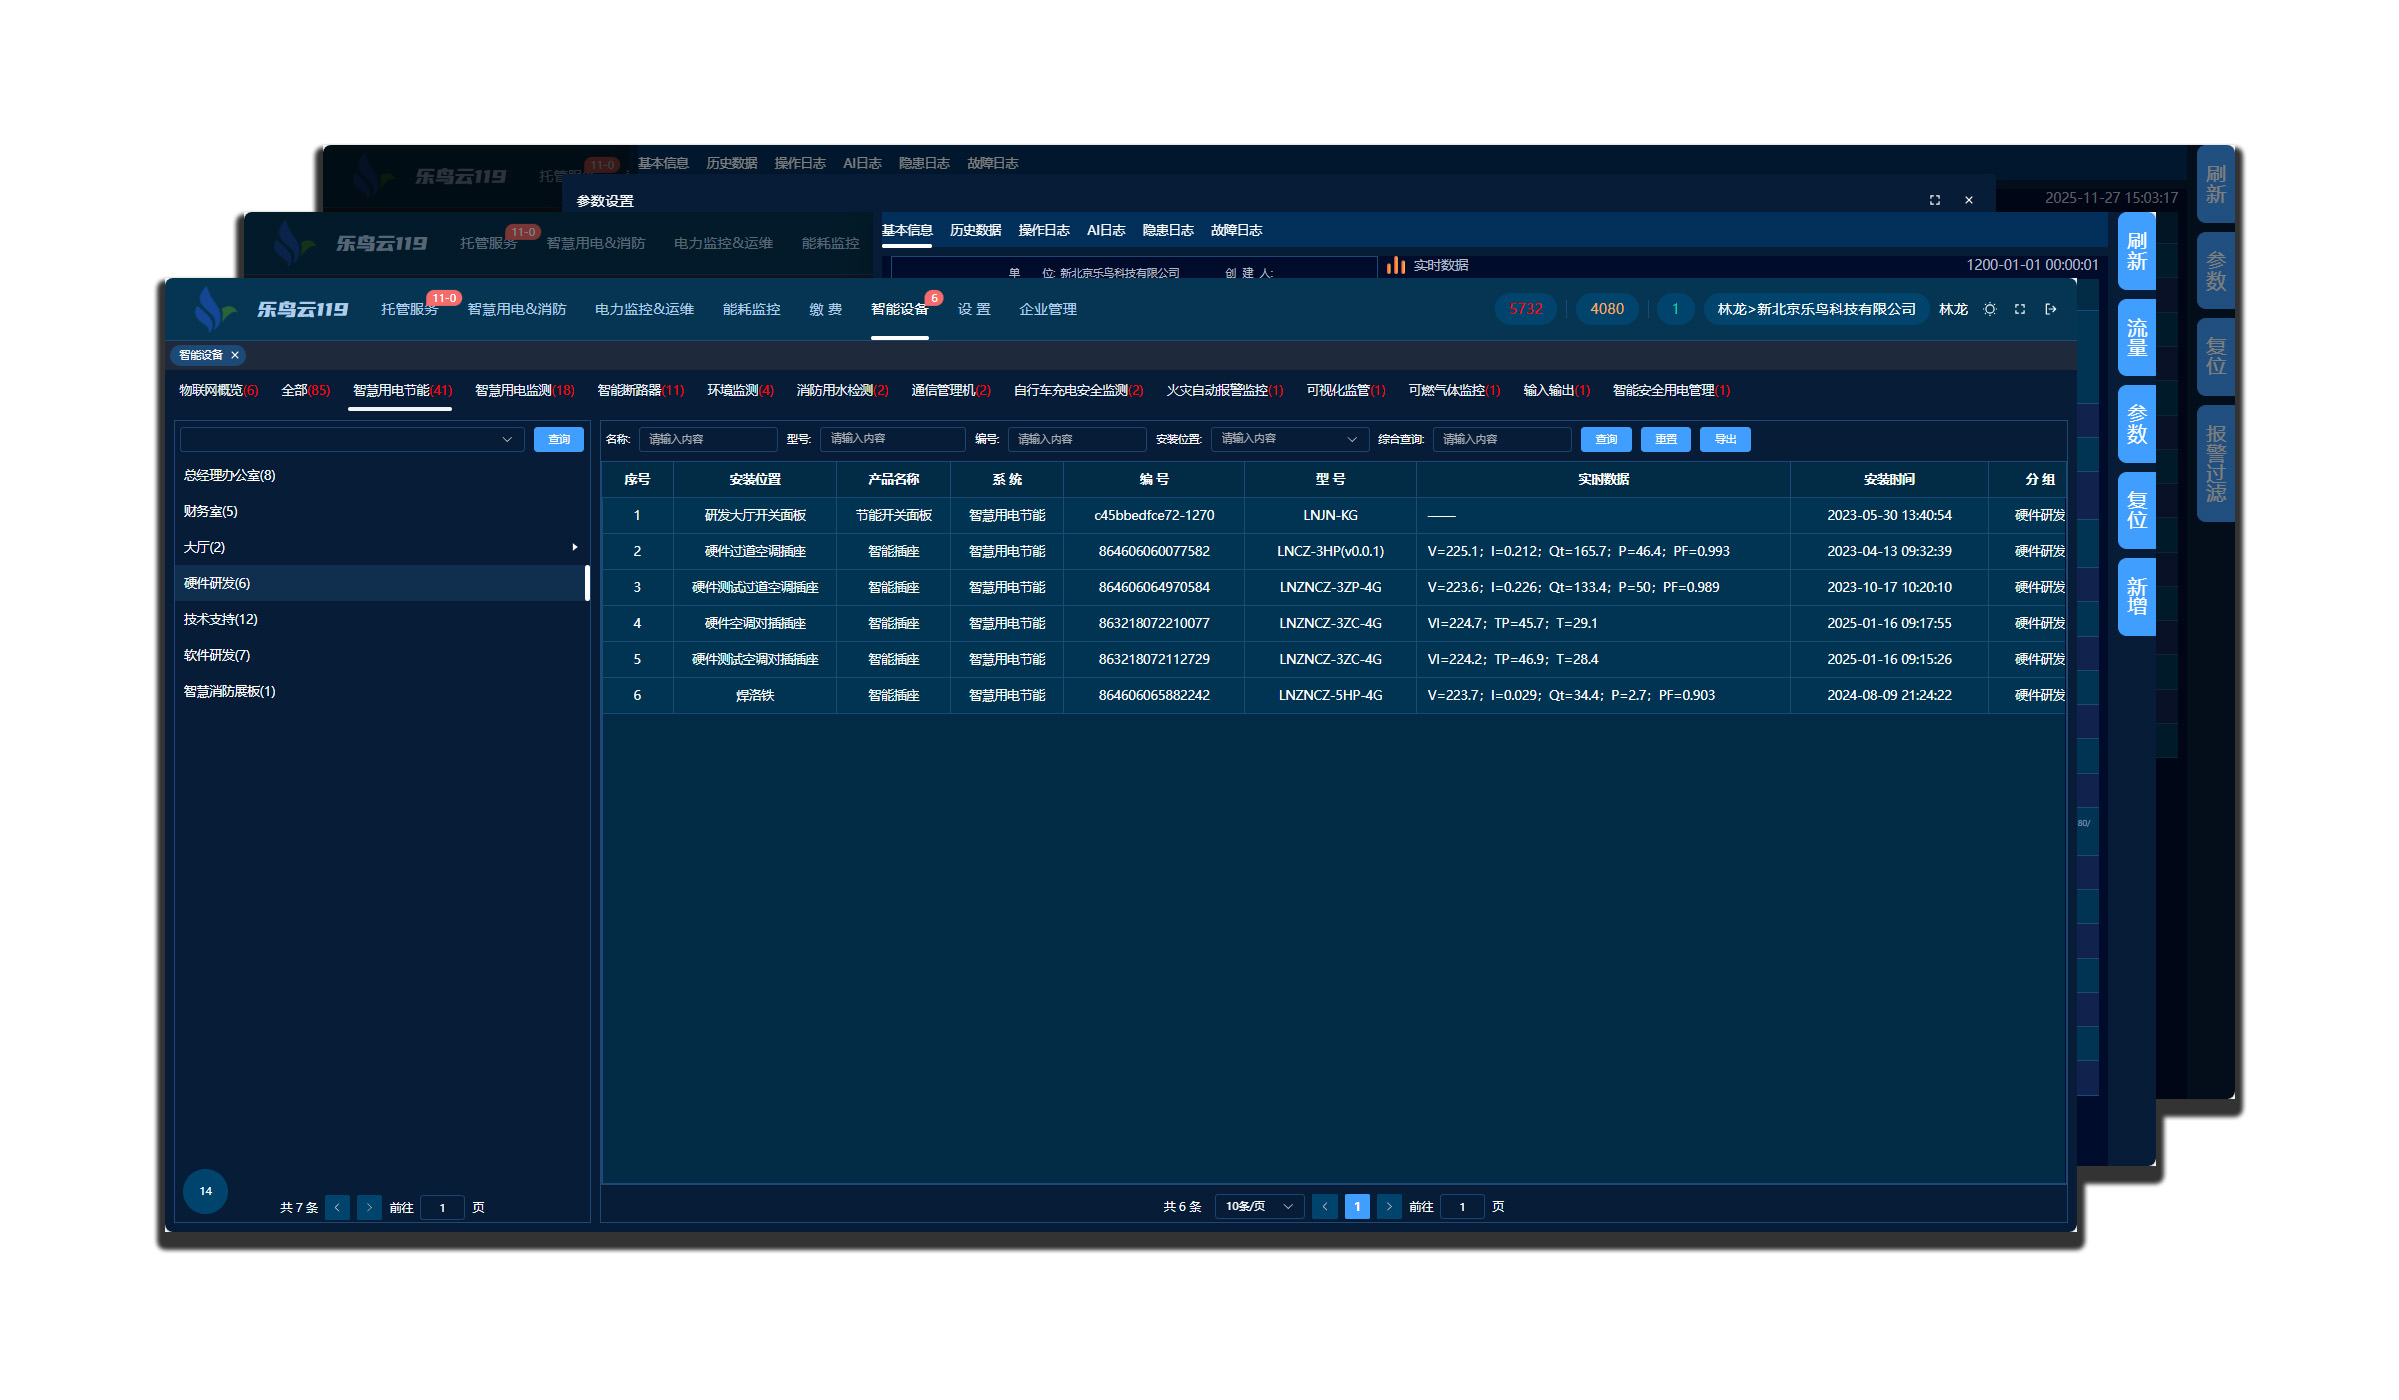Screen dimensions: 2399x1400
Task: Close the 智能设备 page tag
Action: pyautogui.click(x=235, y=355)
